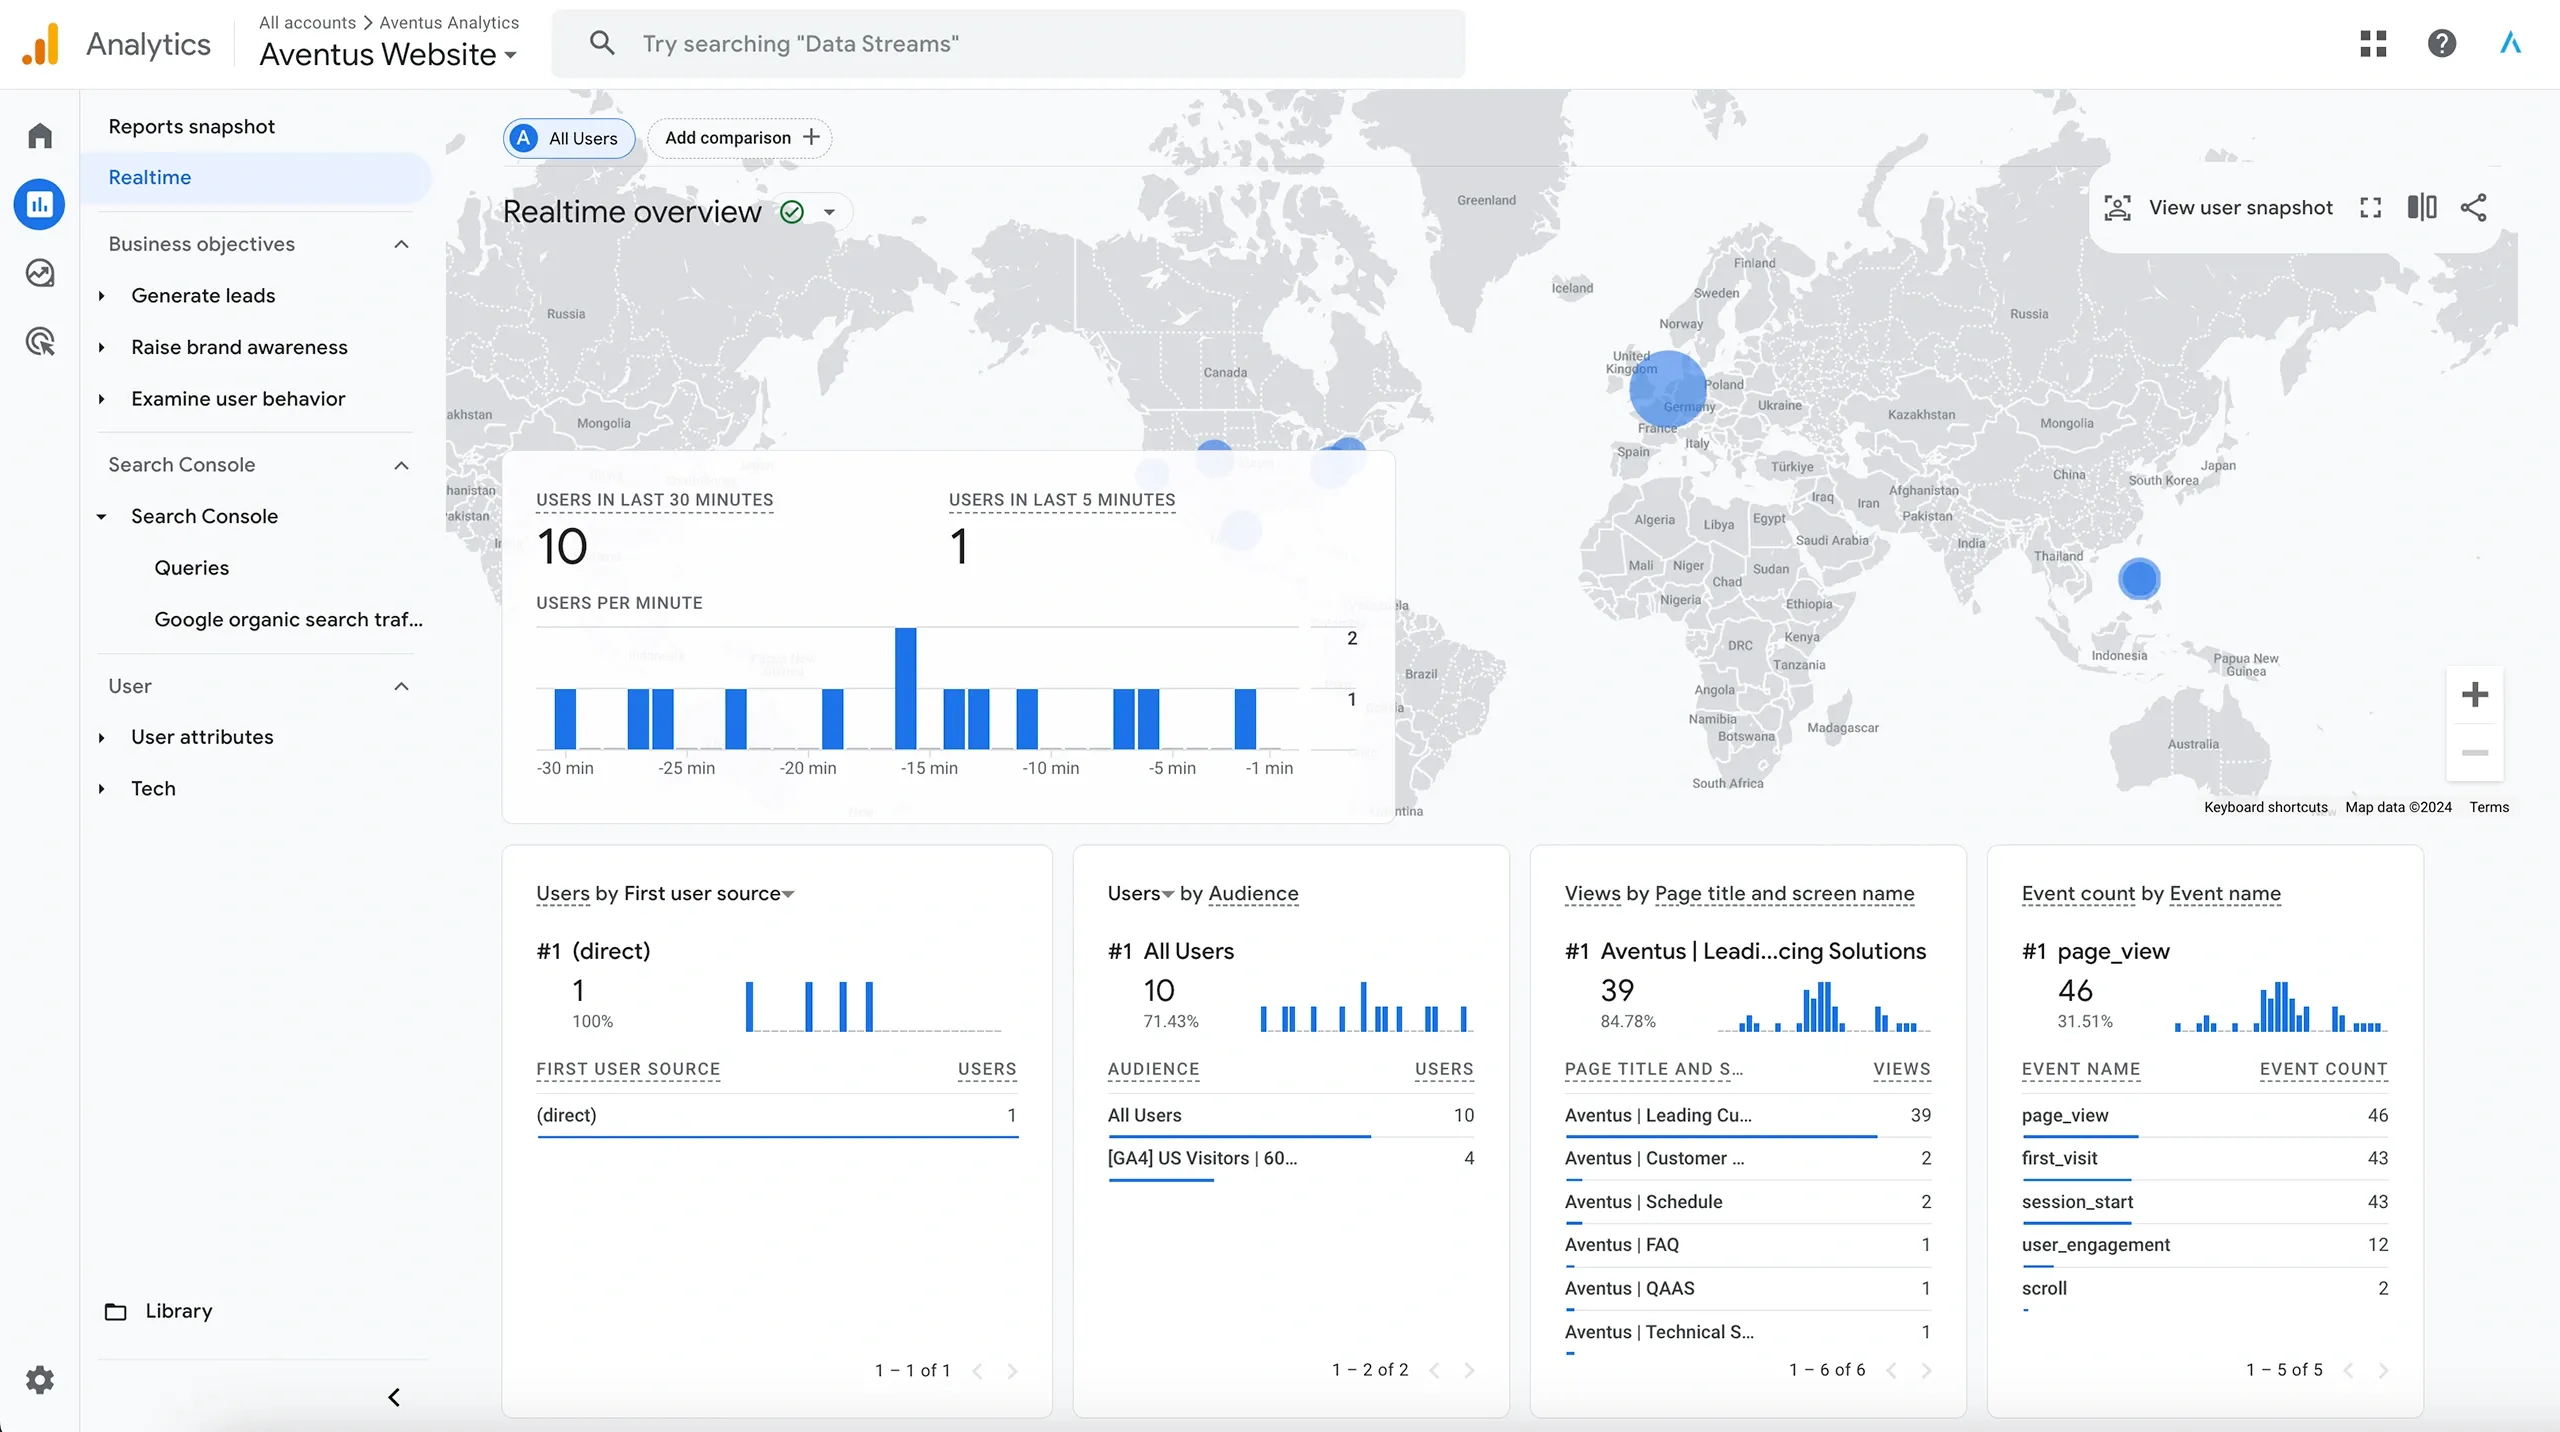The image size is (2560, 1432).
Task: Click [GA4] US Visitors audience row
Action: [x=1290, y=1158]
